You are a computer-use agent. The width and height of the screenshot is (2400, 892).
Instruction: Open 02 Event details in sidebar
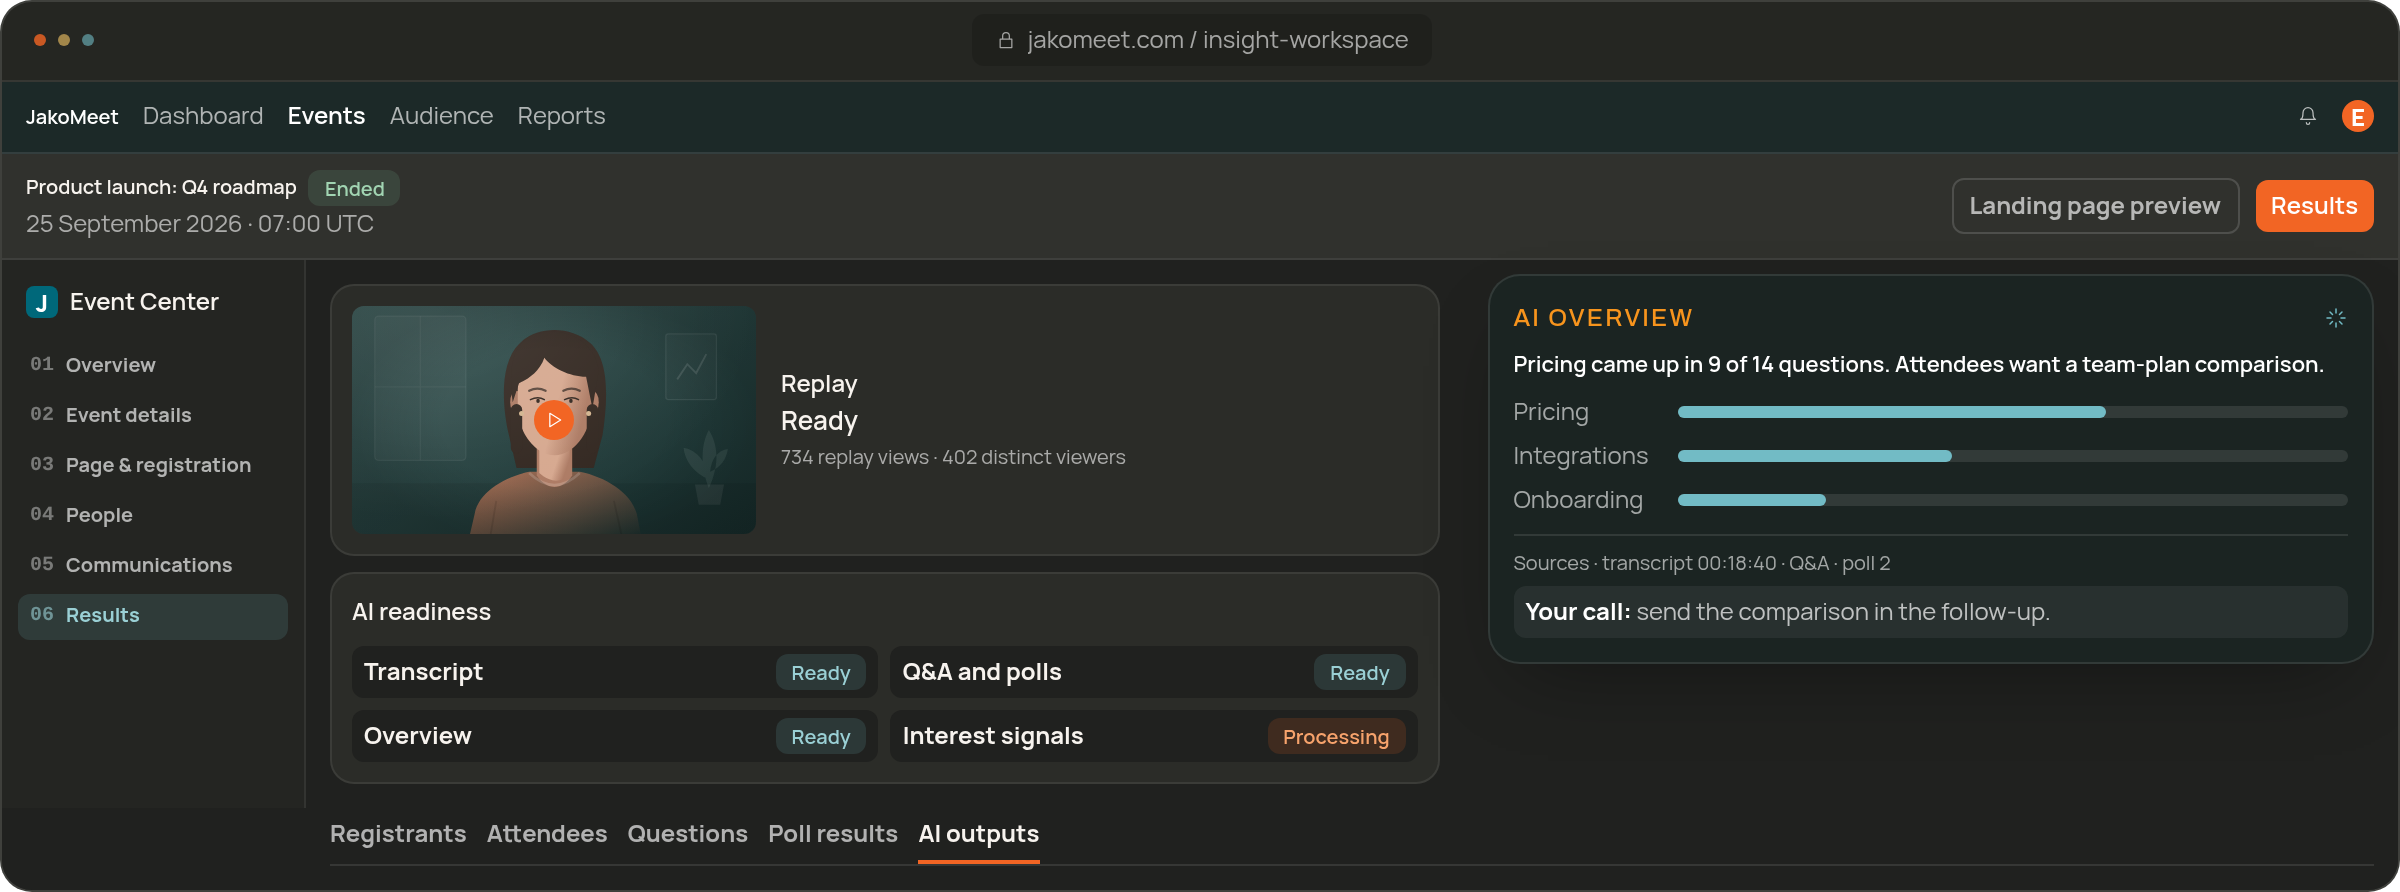(x=153, y=415)
